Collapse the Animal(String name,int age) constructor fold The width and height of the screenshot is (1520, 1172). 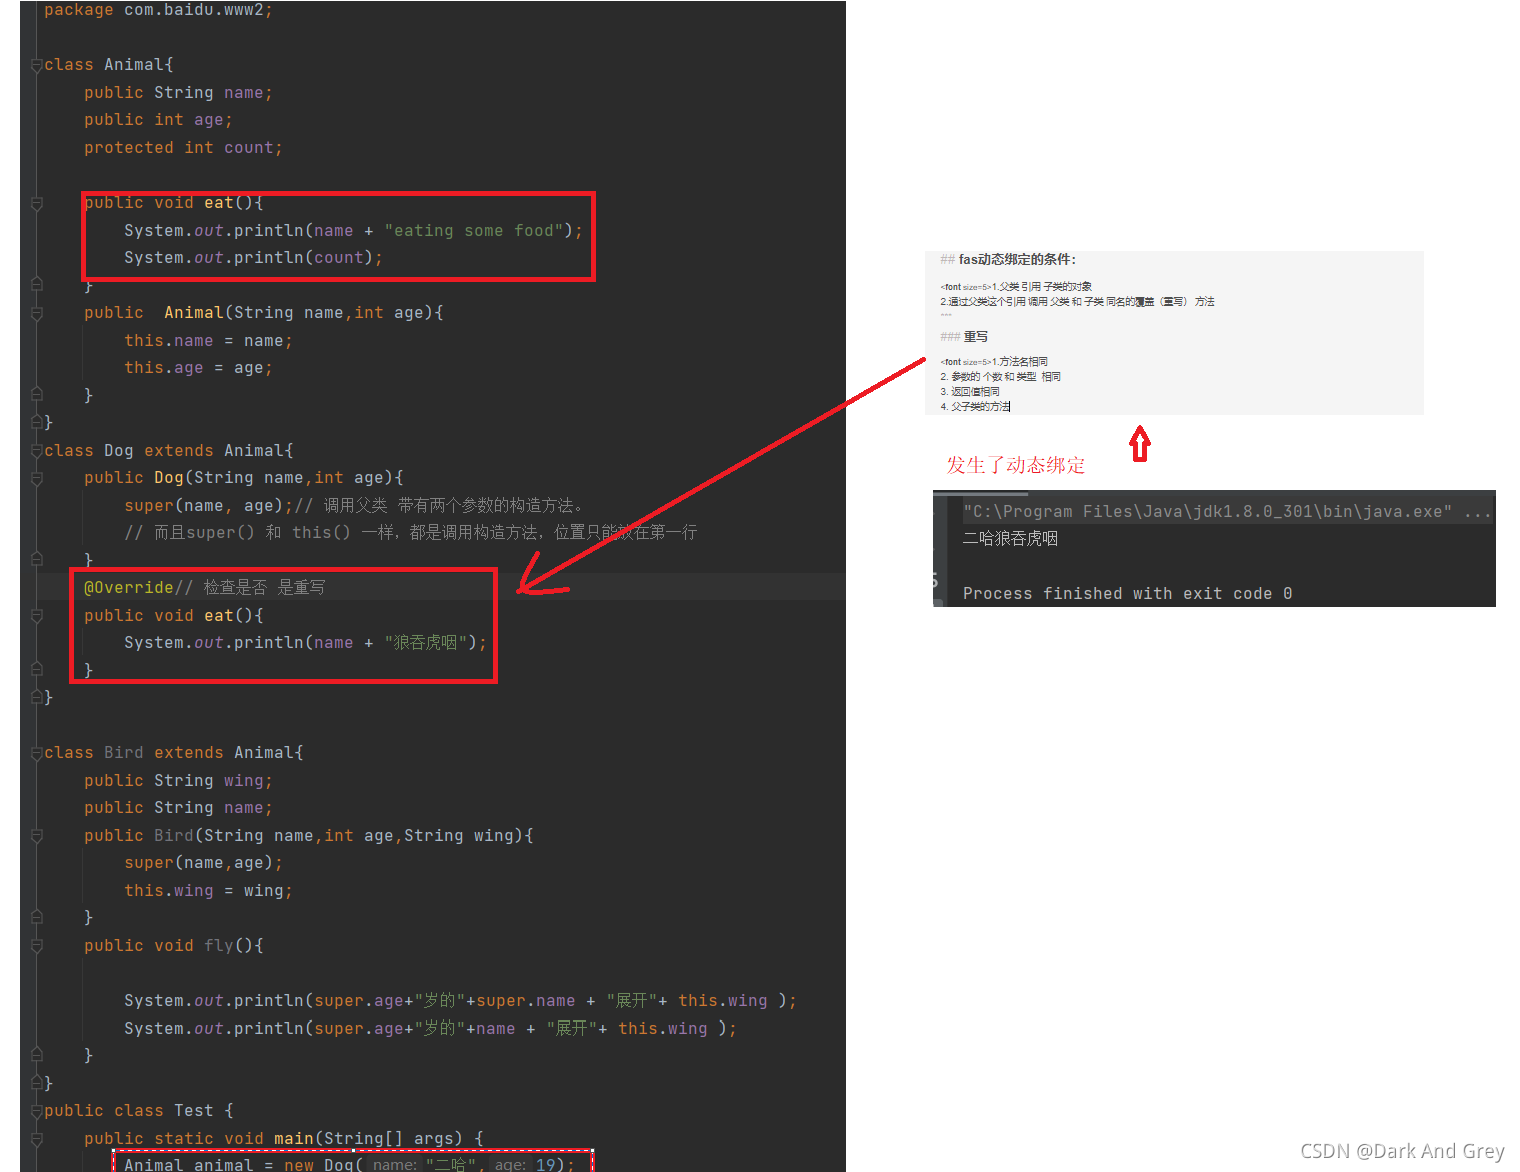pos(37,313)
